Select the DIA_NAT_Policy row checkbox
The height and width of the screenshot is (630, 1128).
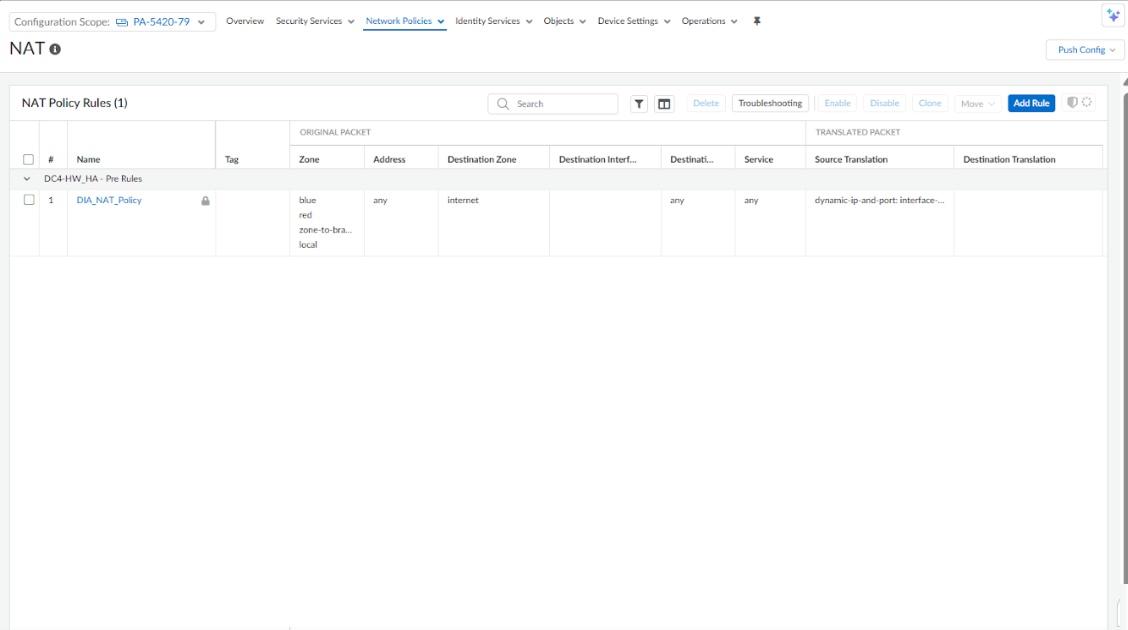click(x=29, y=200)
